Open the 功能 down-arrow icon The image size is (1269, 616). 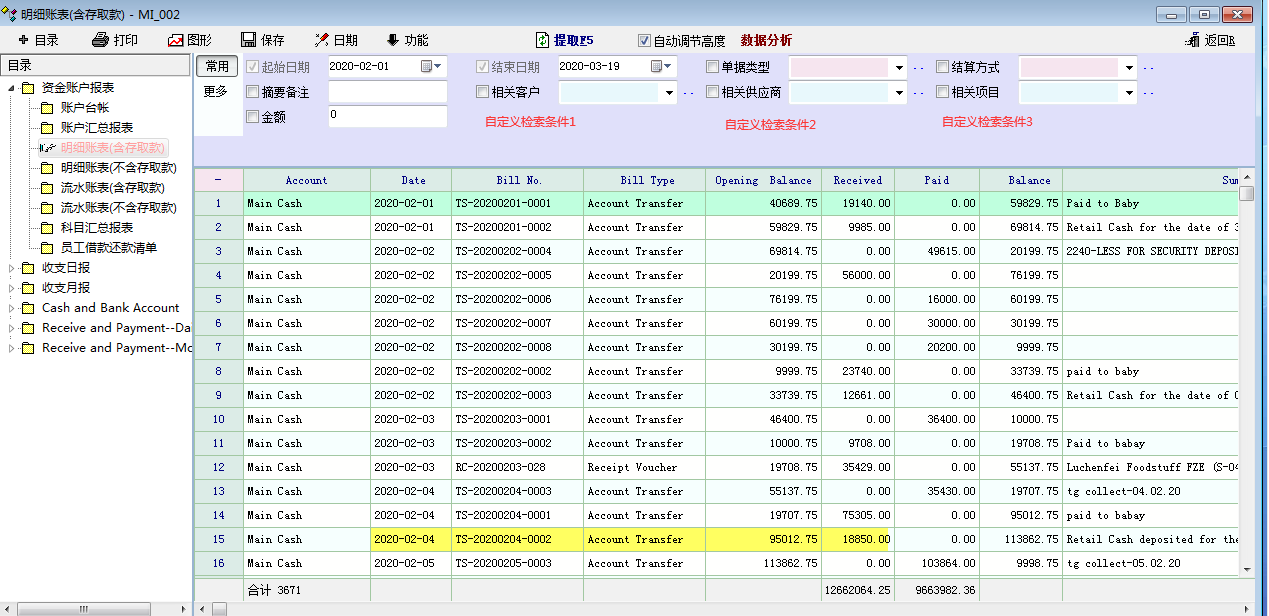tap(392, 41)
